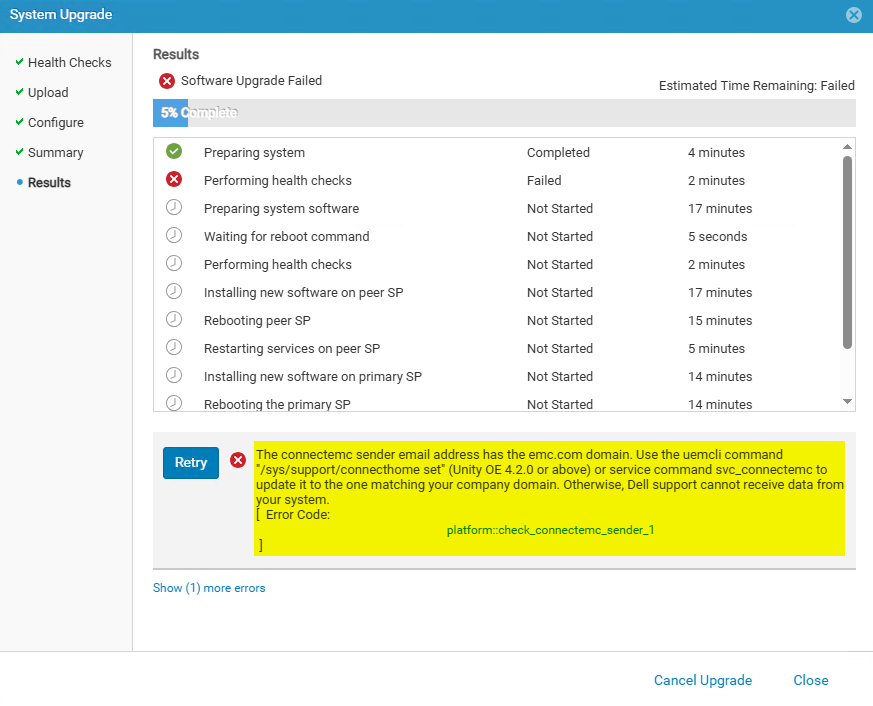Click the Close link at the bottom
The height and width of the screenshot is (706, 873).
pos(810,680)
